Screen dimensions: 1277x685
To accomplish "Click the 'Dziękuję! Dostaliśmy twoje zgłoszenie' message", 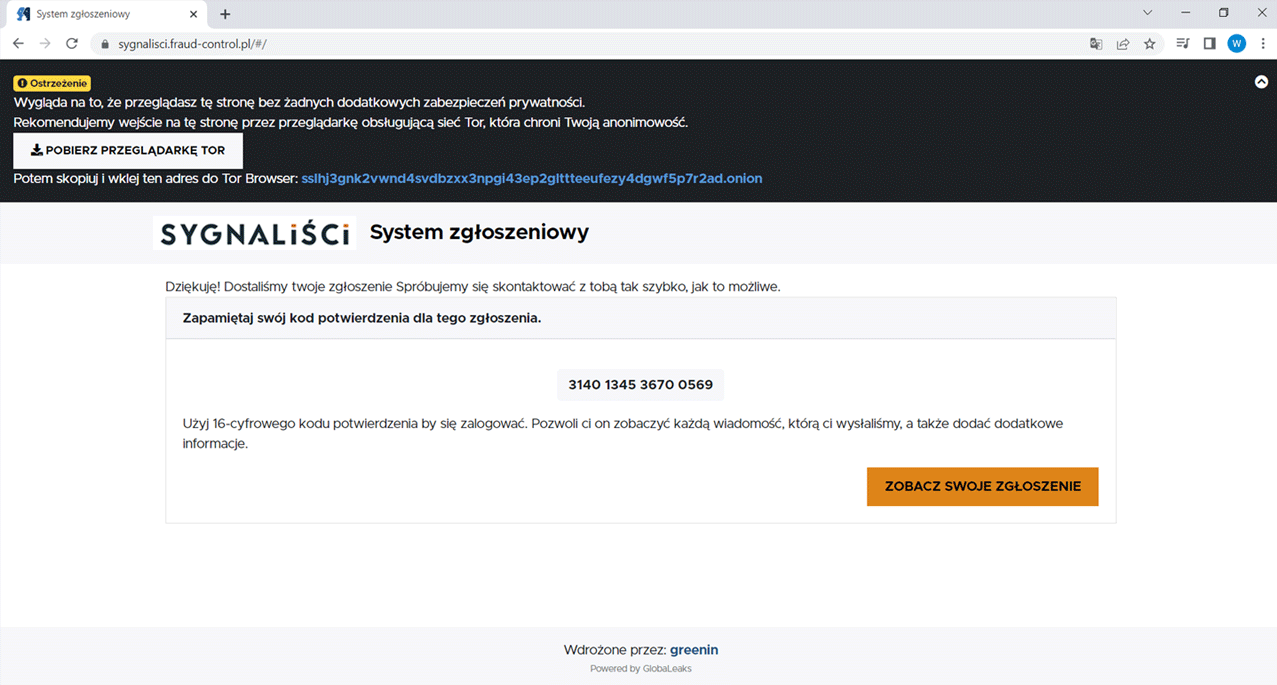I will tap(473, 287).
